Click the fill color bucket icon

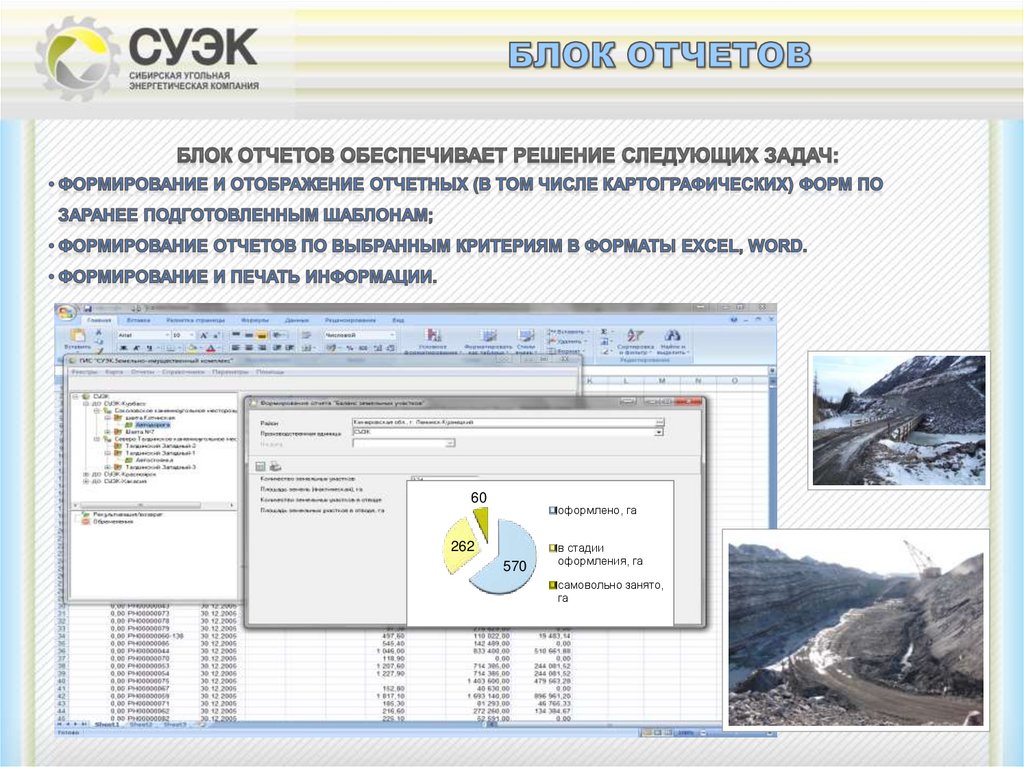192,348
